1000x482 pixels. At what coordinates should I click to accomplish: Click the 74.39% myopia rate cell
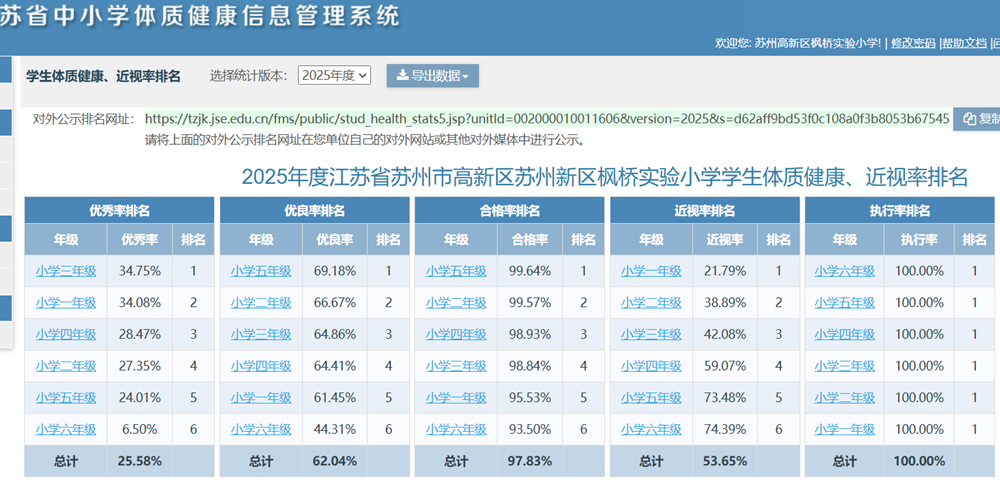coord(725,429)
